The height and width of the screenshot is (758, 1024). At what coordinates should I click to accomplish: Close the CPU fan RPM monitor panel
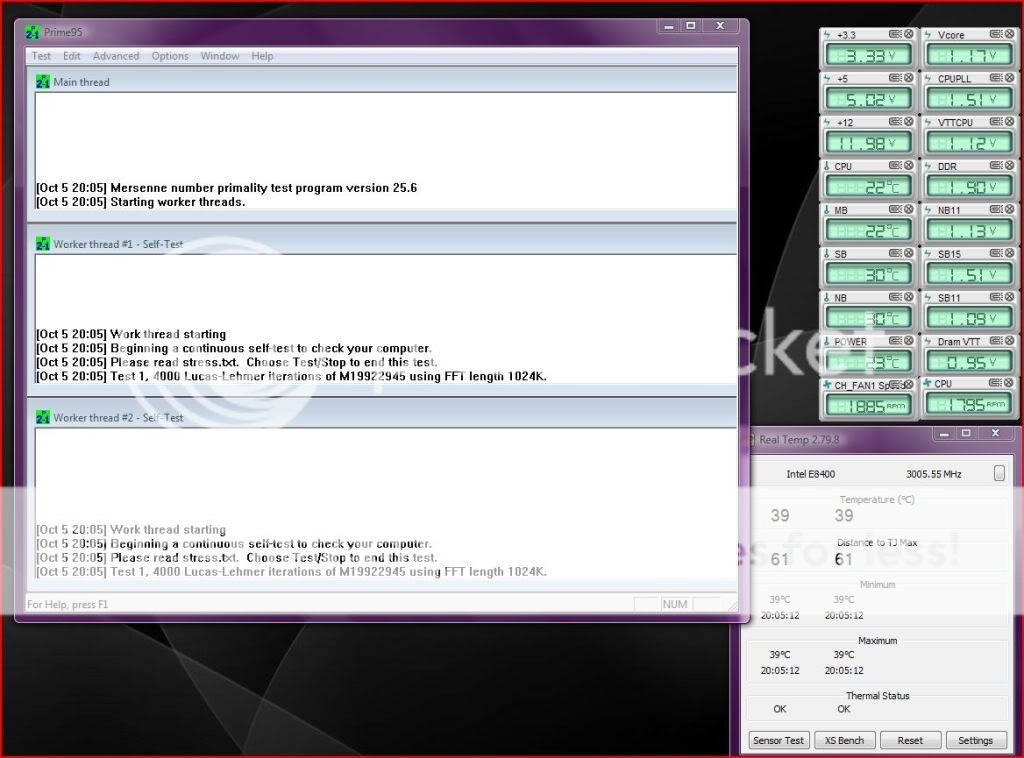(1009, 383)
